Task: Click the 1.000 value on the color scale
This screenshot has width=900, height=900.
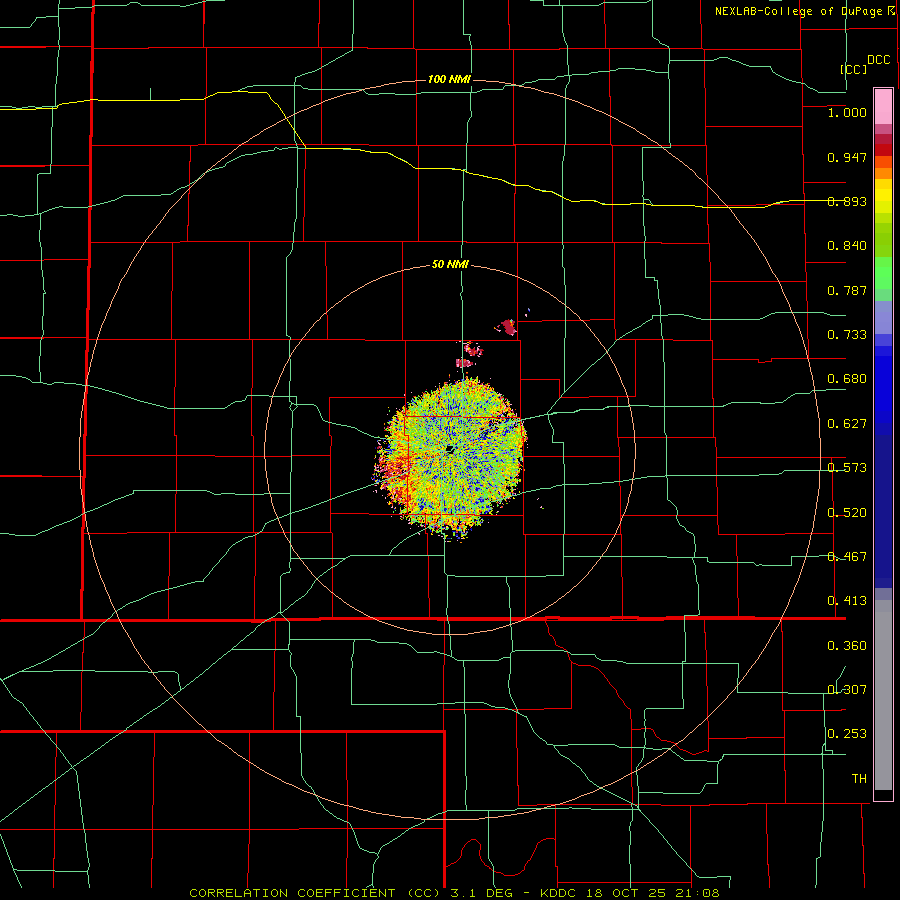Action: pos(847,112)
